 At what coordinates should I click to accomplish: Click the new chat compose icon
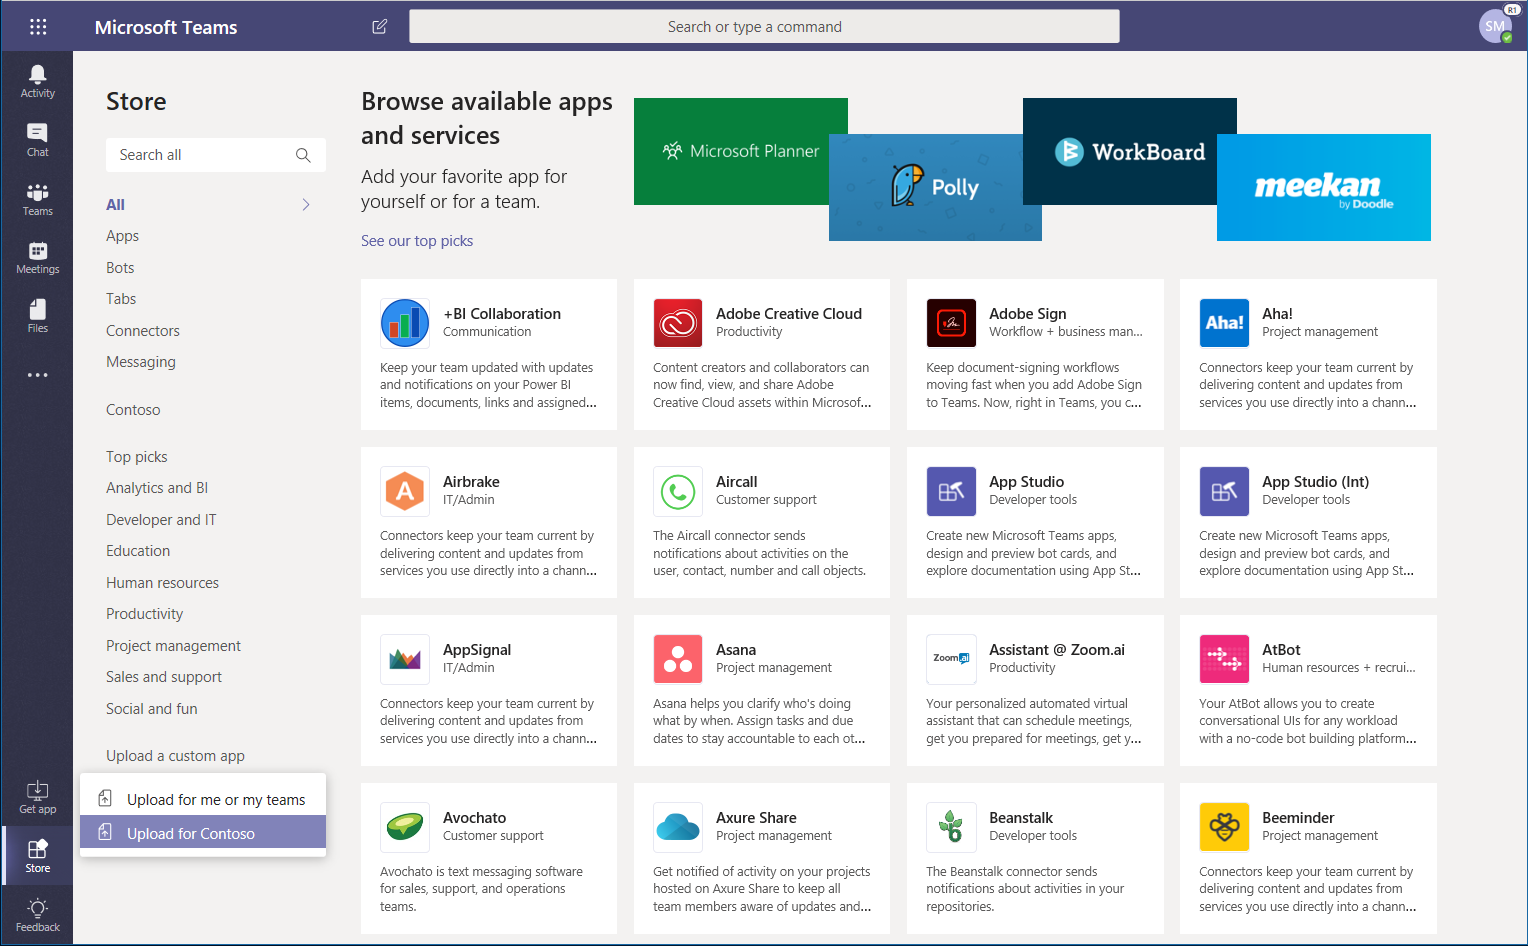(380, 27)
